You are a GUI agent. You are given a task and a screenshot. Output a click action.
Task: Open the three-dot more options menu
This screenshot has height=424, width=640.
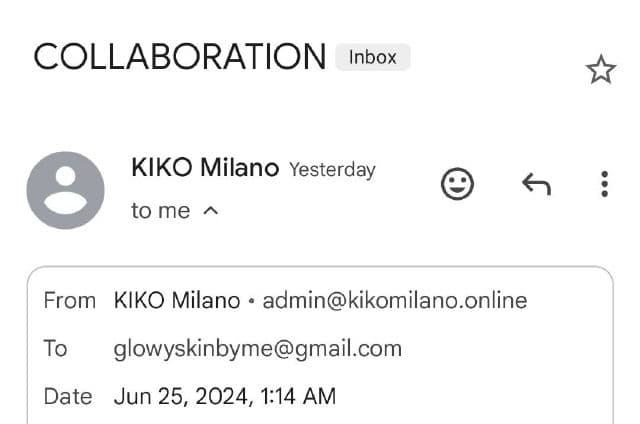point(604,184)
